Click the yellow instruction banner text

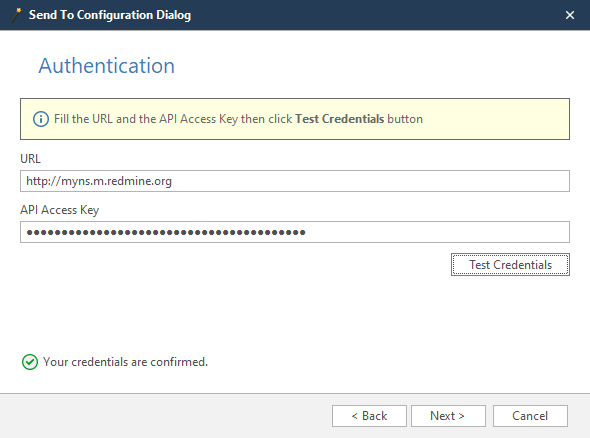pyautogui.click(x=238, y=119)
